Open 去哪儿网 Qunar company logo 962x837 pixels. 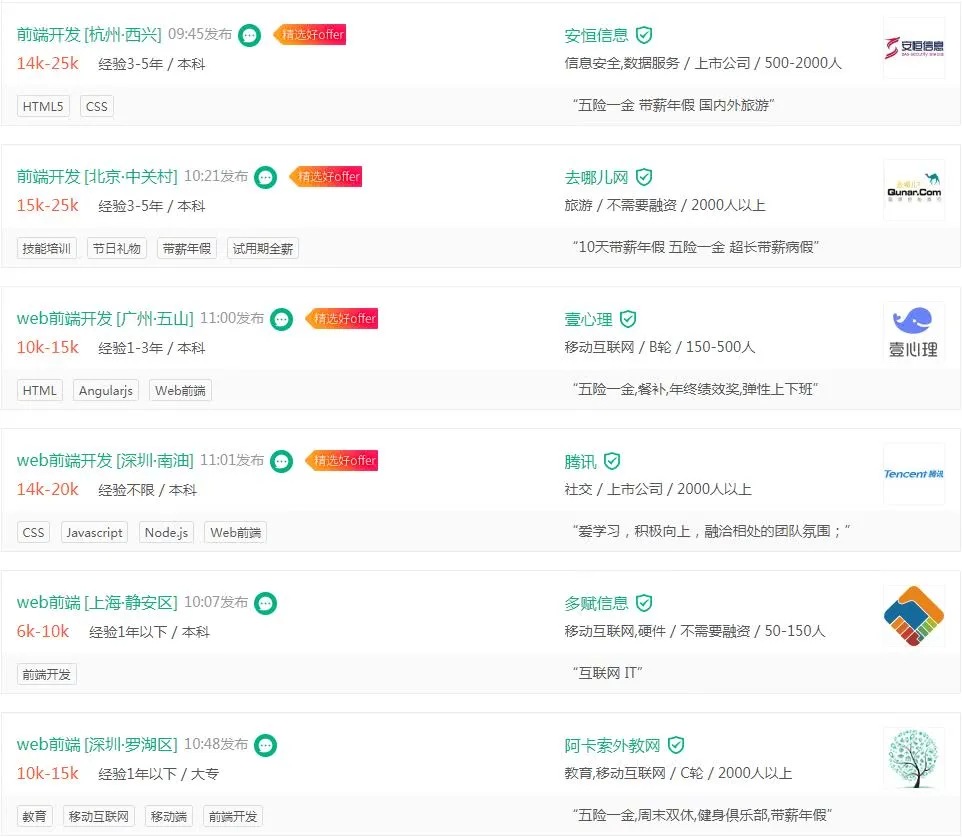click(914, 190)
